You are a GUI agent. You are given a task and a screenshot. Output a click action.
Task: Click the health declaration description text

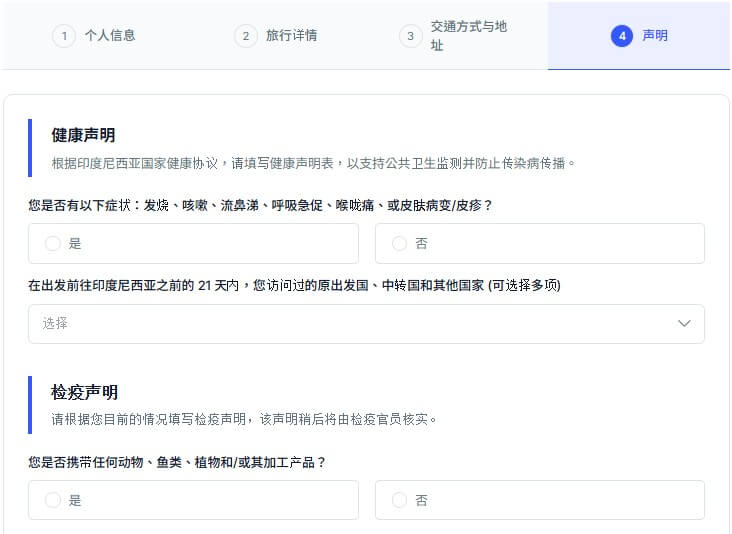[314, 163]
